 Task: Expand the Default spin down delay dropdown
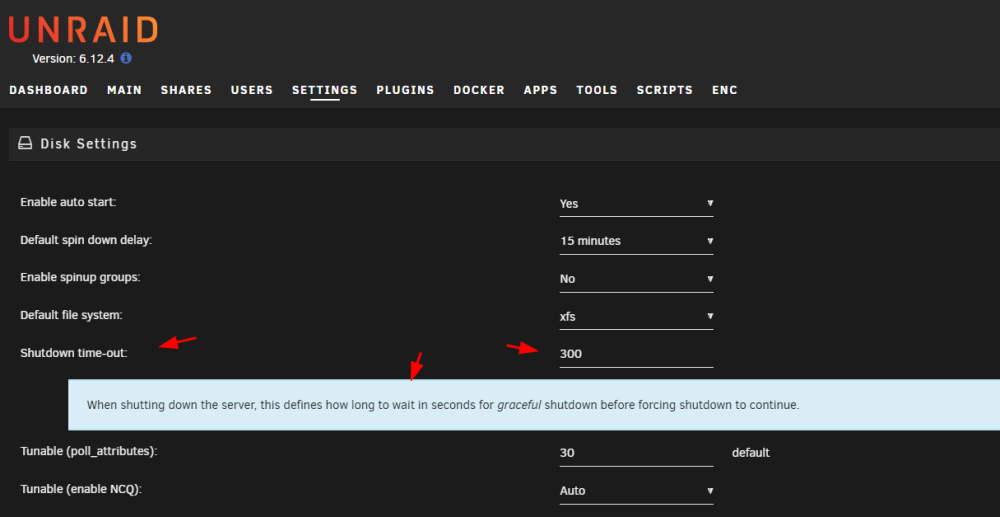click(636, 241)
